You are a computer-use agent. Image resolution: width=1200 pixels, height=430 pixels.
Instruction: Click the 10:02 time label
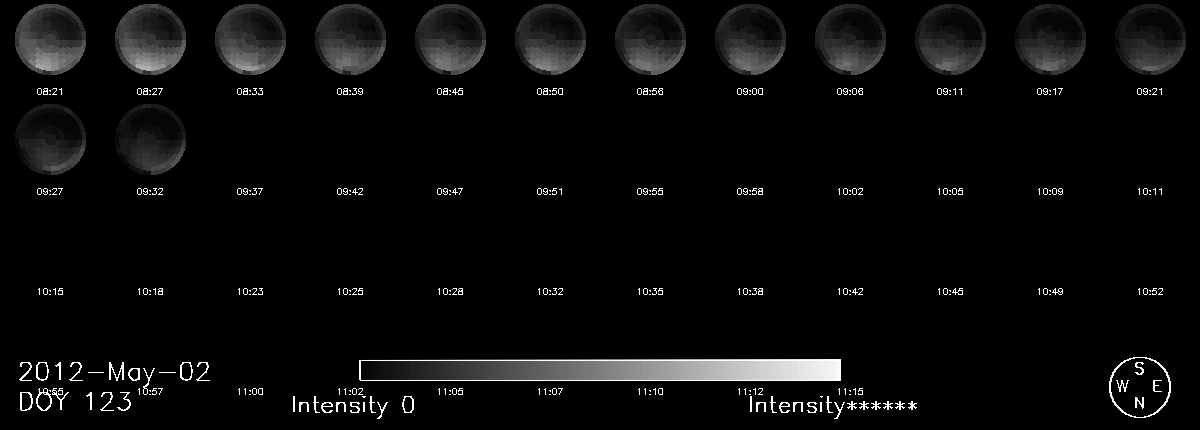pyautogui.click(x=850, y=191)
